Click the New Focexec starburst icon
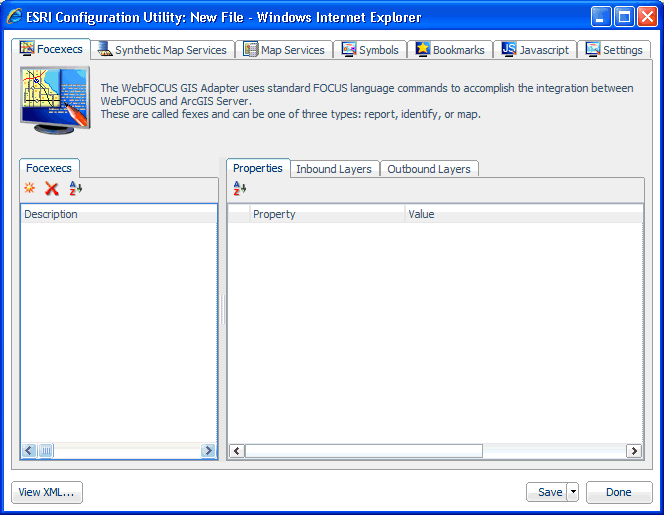664x515 pixels. (x=30, y=188)
